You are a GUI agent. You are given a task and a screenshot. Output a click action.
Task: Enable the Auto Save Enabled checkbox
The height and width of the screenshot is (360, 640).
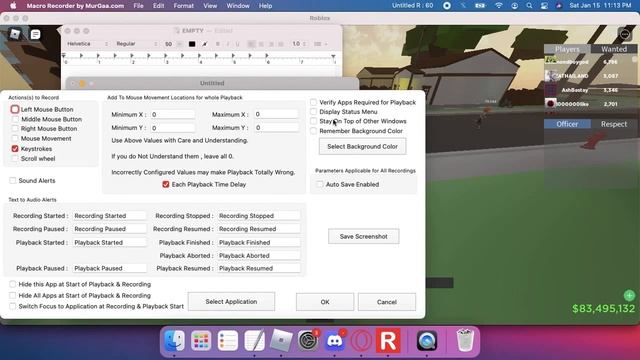320,184
